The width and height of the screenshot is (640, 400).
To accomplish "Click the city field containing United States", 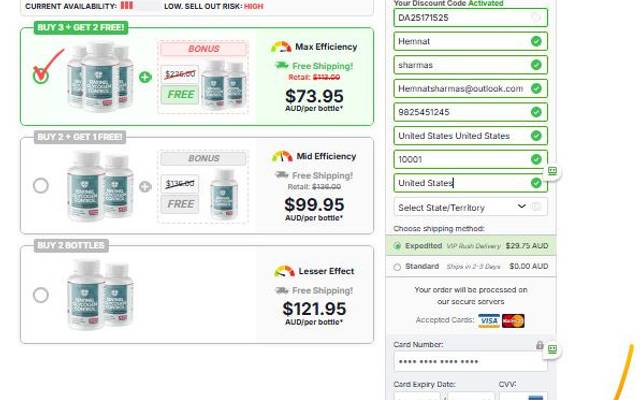I will [x=470, y=183].
